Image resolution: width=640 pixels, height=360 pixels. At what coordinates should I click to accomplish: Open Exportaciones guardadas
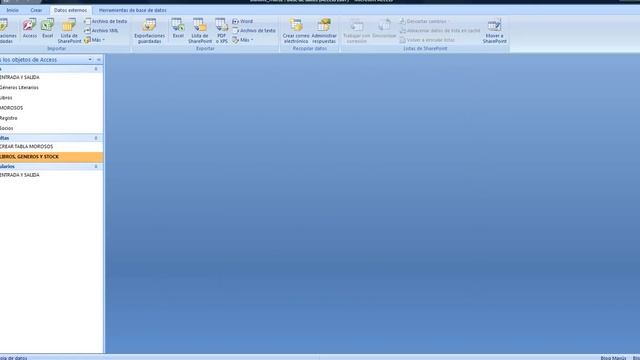[x=149, y=31]
